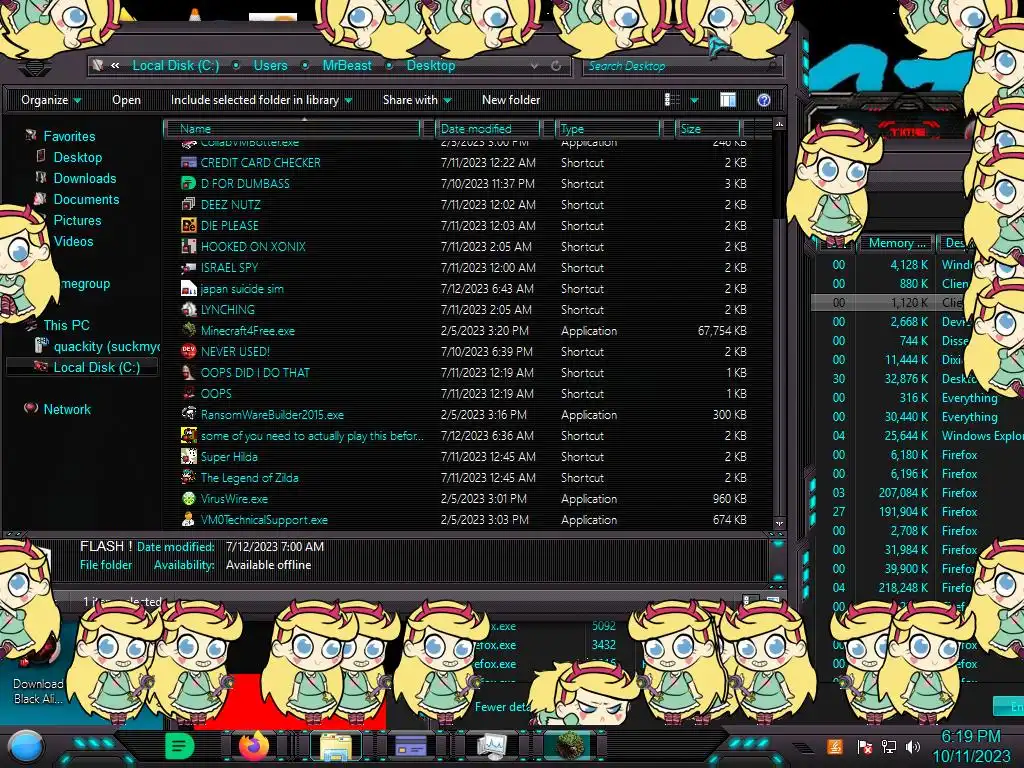Sort files by Name column
Screen dimensions: 1024x768
[293, 129]
